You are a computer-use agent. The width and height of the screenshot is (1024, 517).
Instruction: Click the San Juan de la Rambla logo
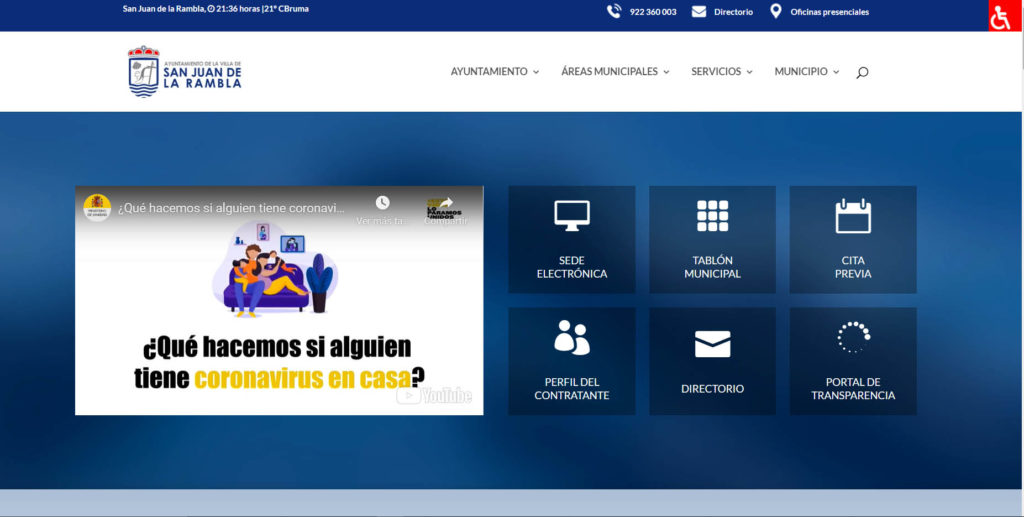coord(185,72)
